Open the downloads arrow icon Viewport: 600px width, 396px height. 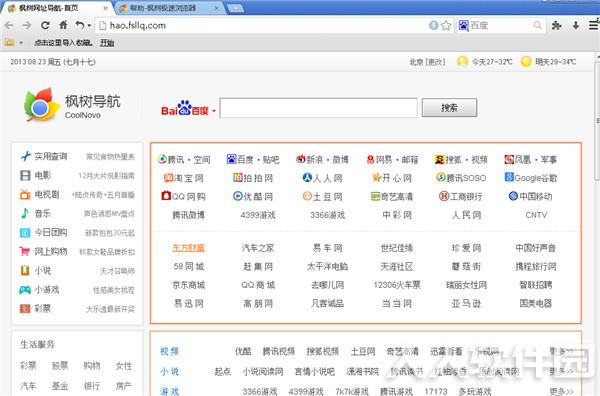click(576, 25)
